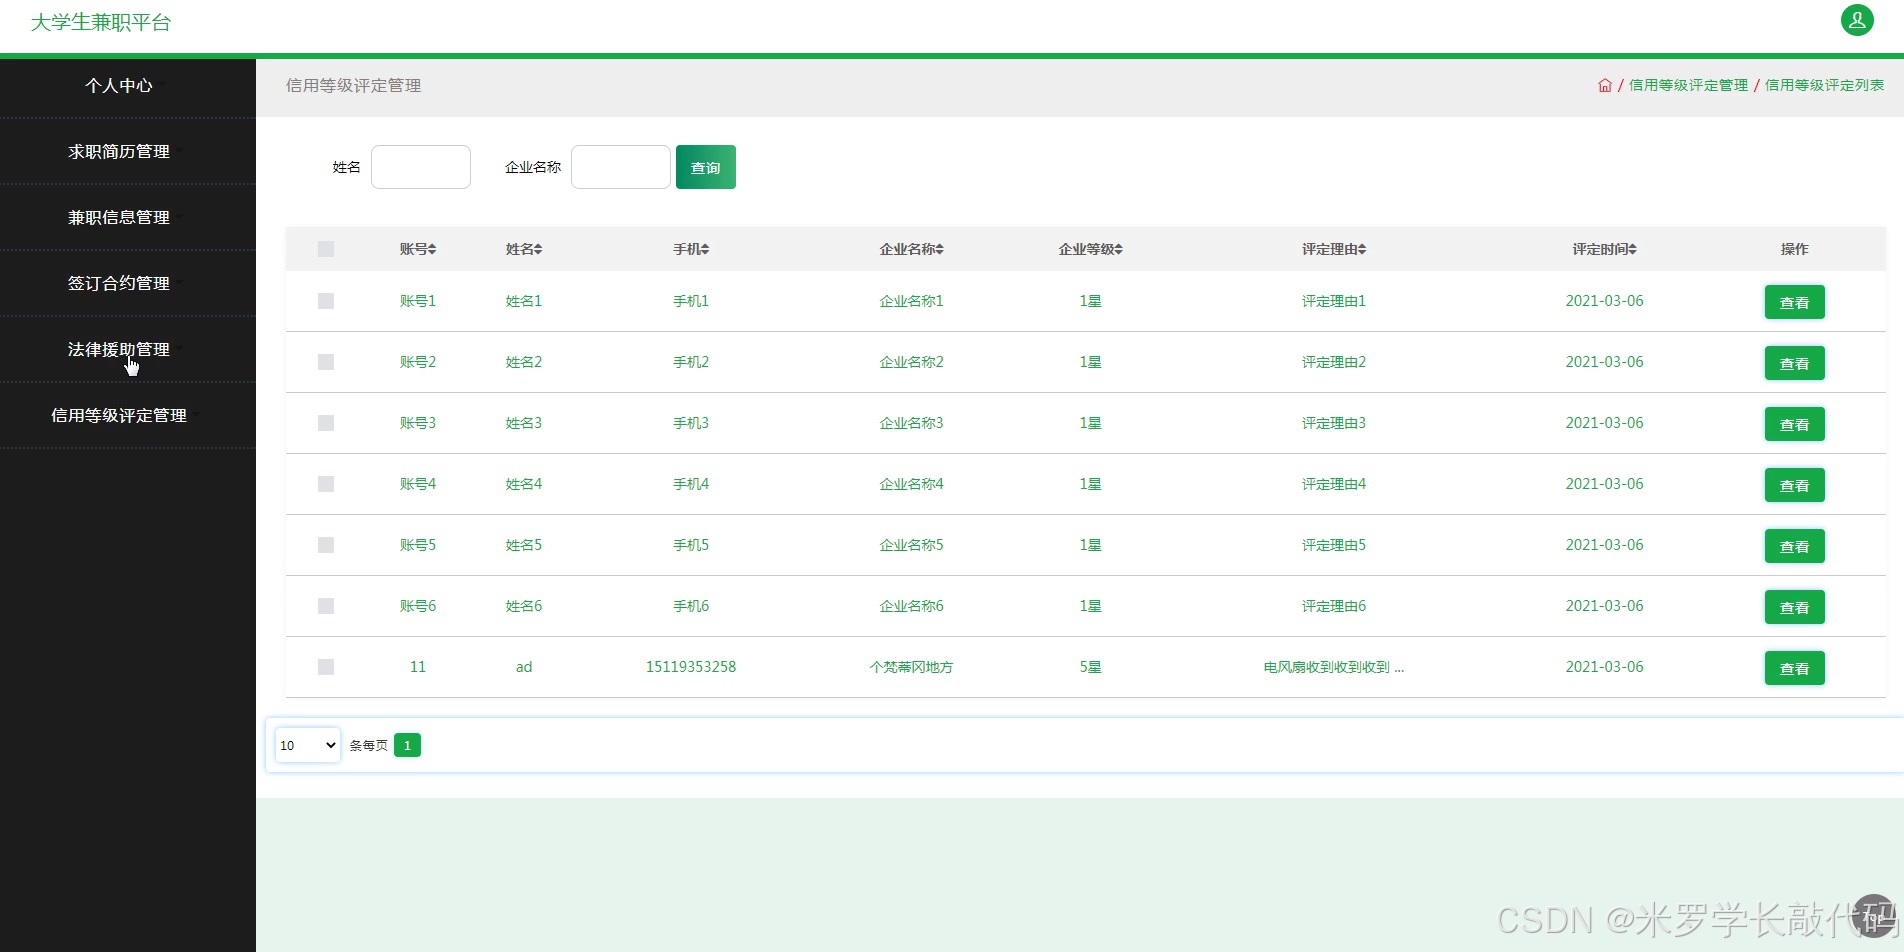Open 求职简历管理 in the sidebar
1904x952 pixels.
pos(119,152)
